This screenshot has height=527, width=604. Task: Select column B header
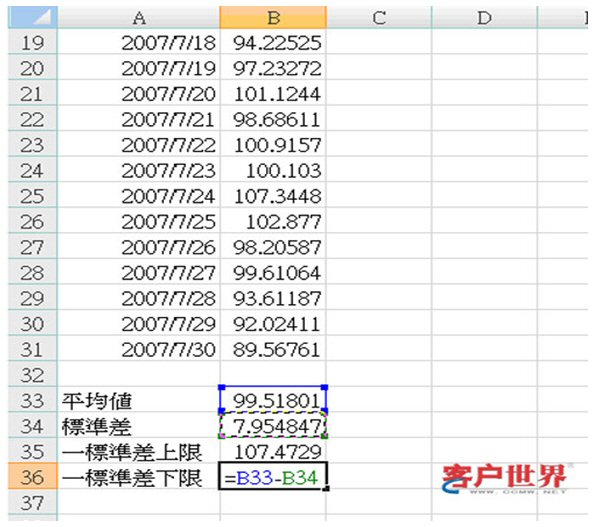point(272,17)
